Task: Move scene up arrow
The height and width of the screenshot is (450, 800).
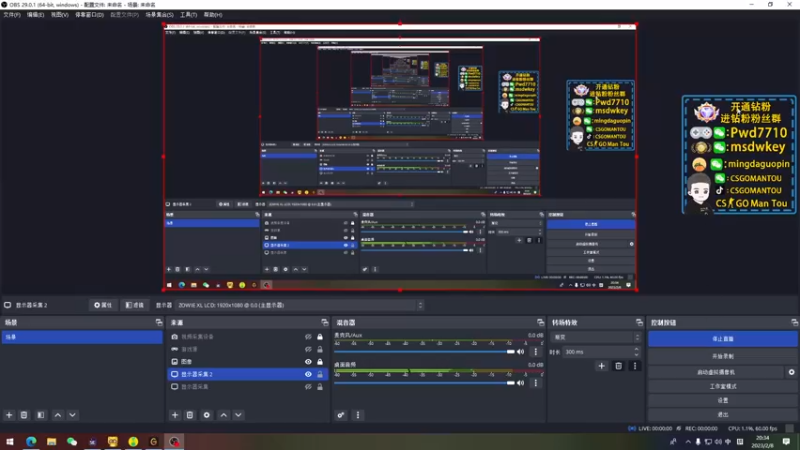Action: click(x=58, y=415)
